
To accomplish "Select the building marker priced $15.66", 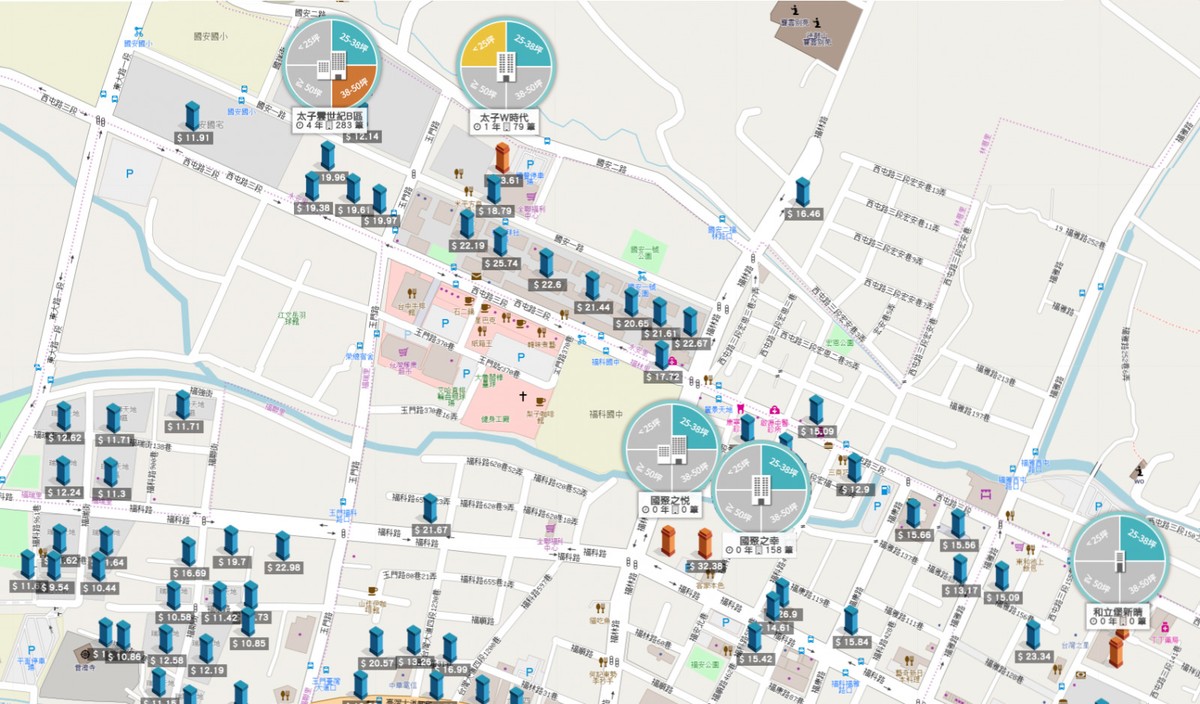I will click(x=913, y=514).
